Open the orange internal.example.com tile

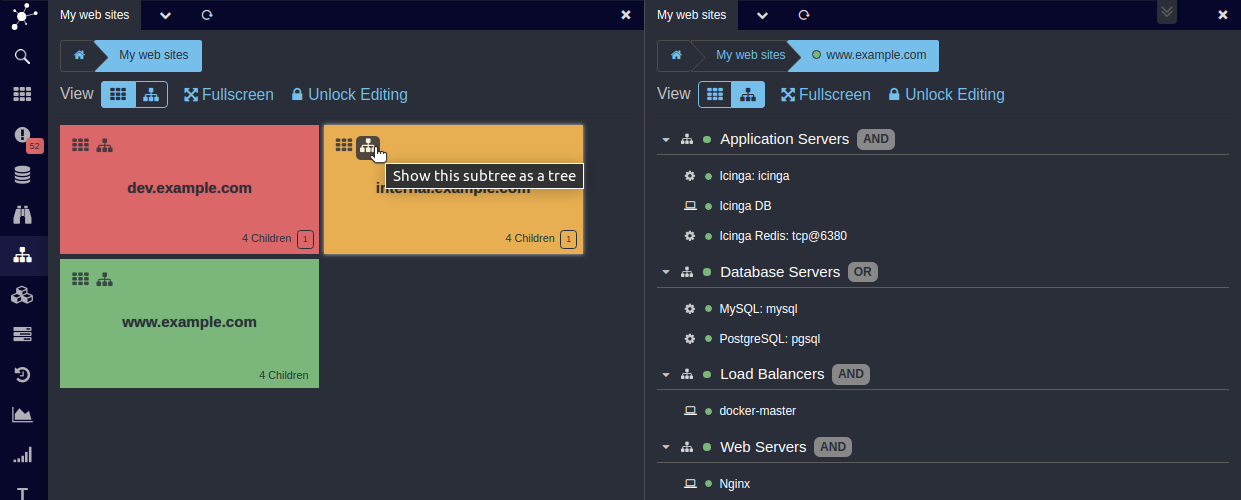[453, 210]
